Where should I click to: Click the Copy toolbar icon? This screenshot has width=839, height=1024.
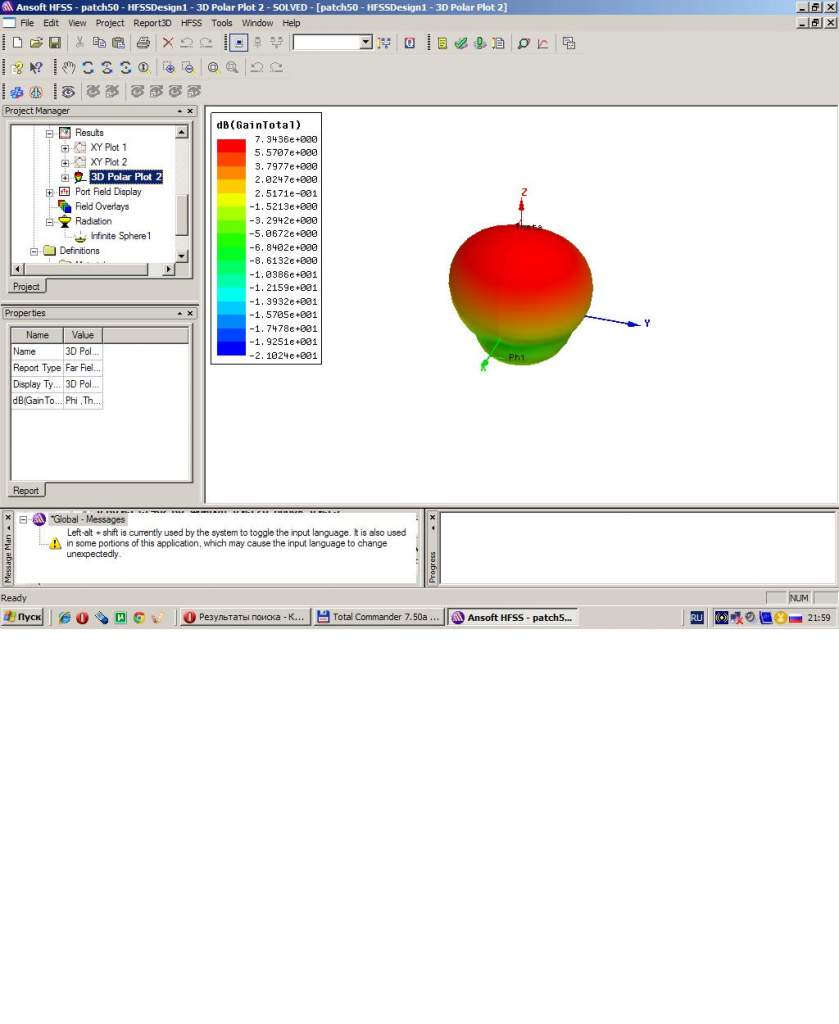(99, 43)
